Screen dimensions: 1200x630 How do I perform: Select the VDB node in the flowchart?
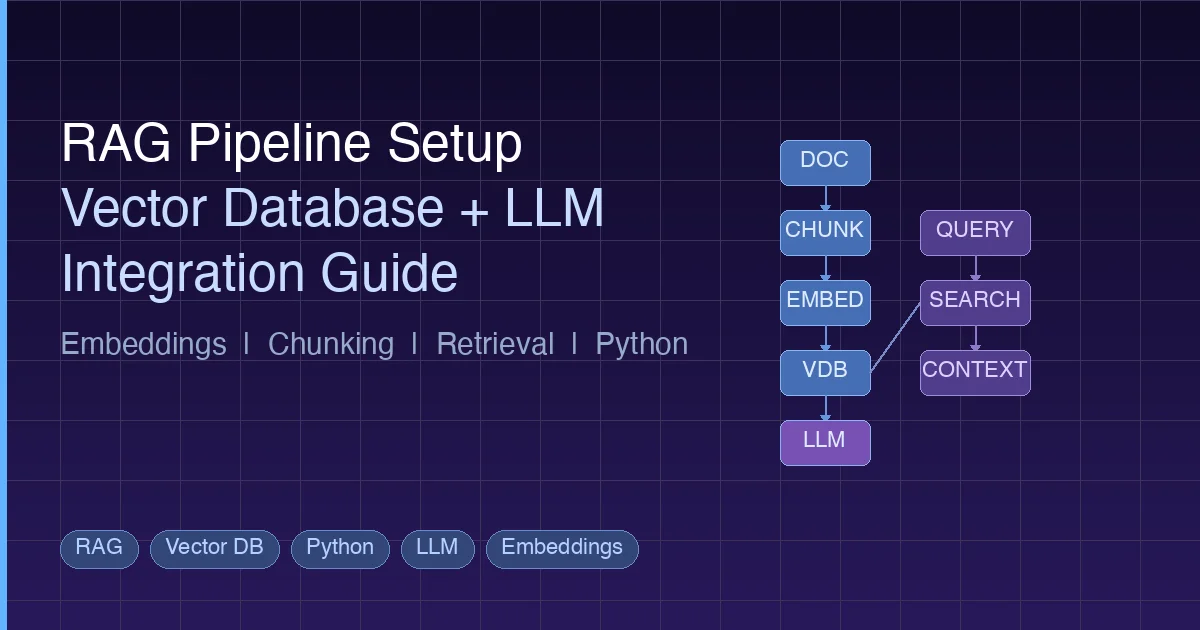point(825,372)
